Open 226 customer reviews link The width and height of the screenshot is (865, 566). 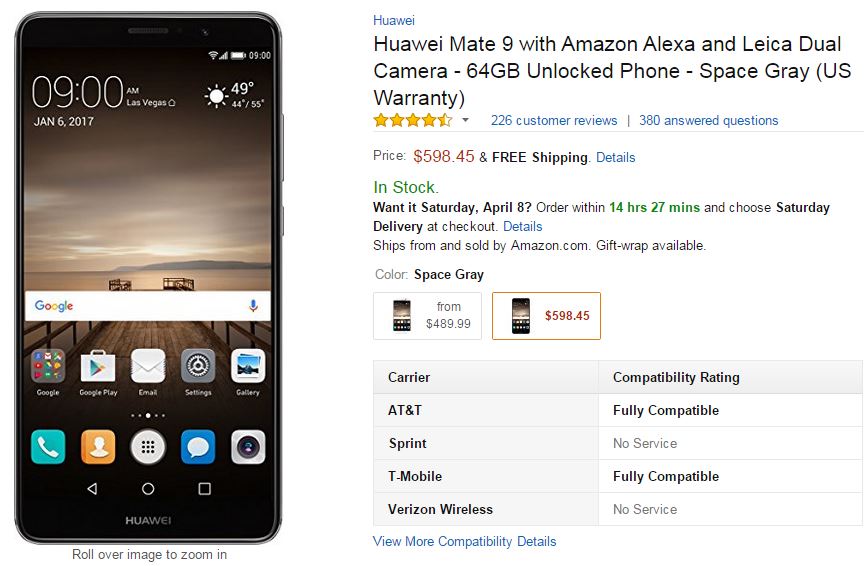[554, 120]
